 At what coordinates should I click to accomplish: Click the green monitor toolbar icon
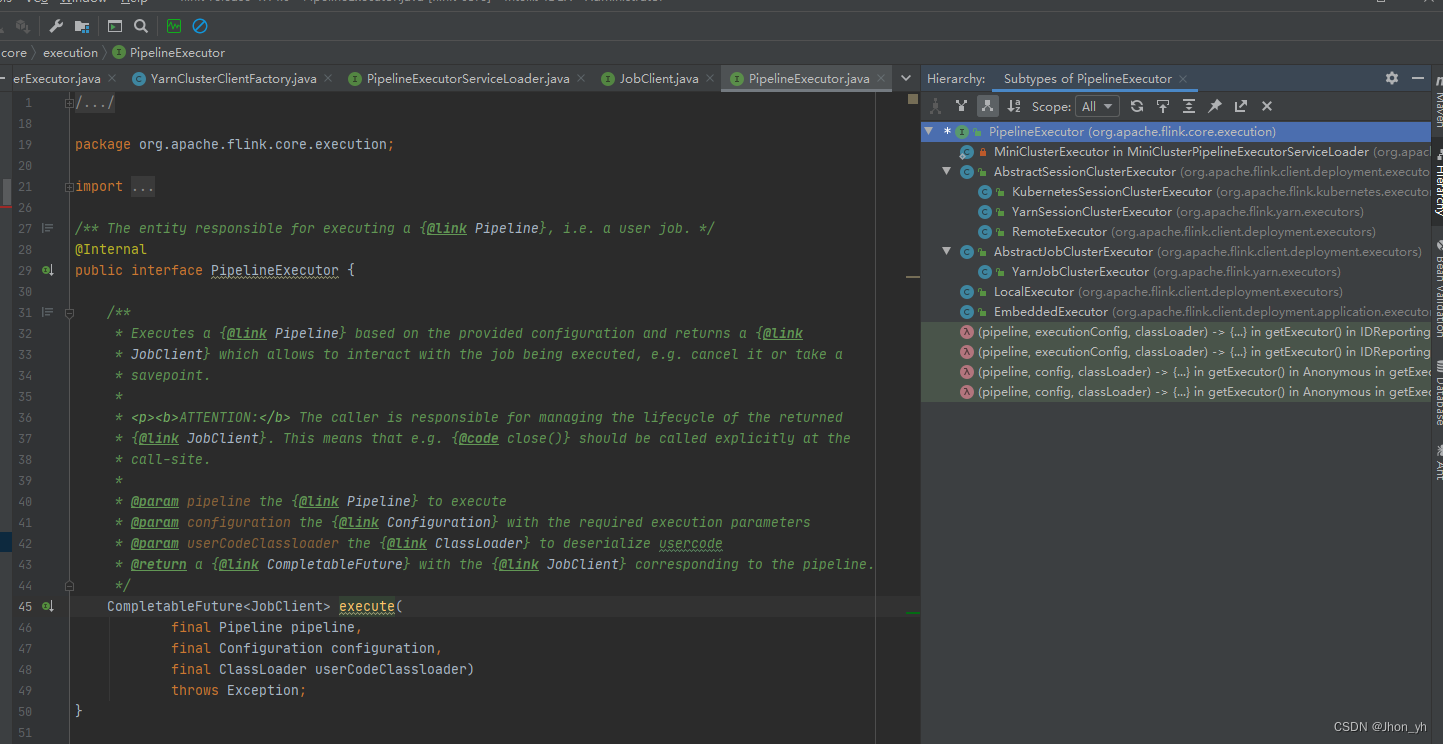(174, 26)
